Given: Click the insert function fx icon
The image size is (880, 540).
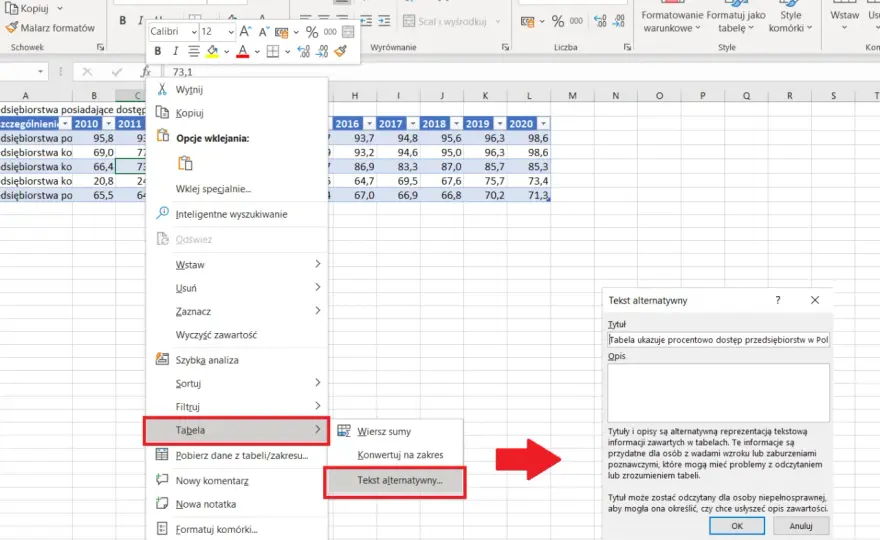Looking at the screenshot, I should 146,72.
